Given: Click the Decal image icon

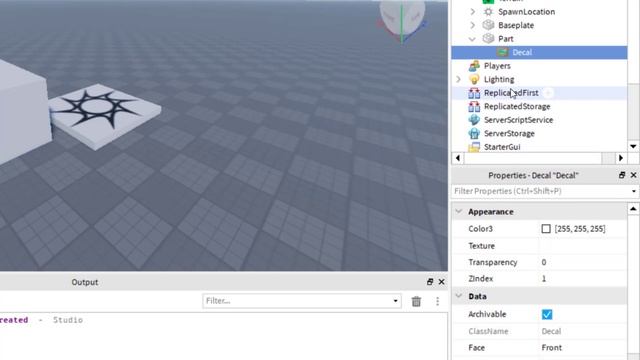Looking at the screenshot, I should click(502, 52).
